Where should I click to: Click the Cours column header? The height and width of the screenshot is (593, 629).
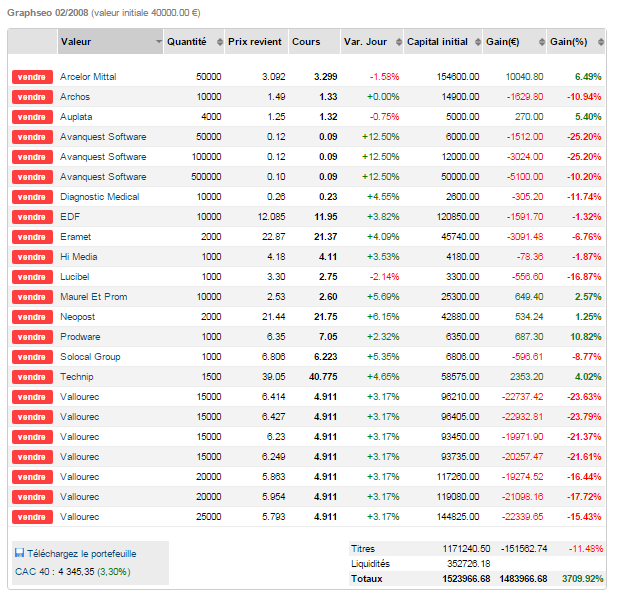tap(305, 42)
